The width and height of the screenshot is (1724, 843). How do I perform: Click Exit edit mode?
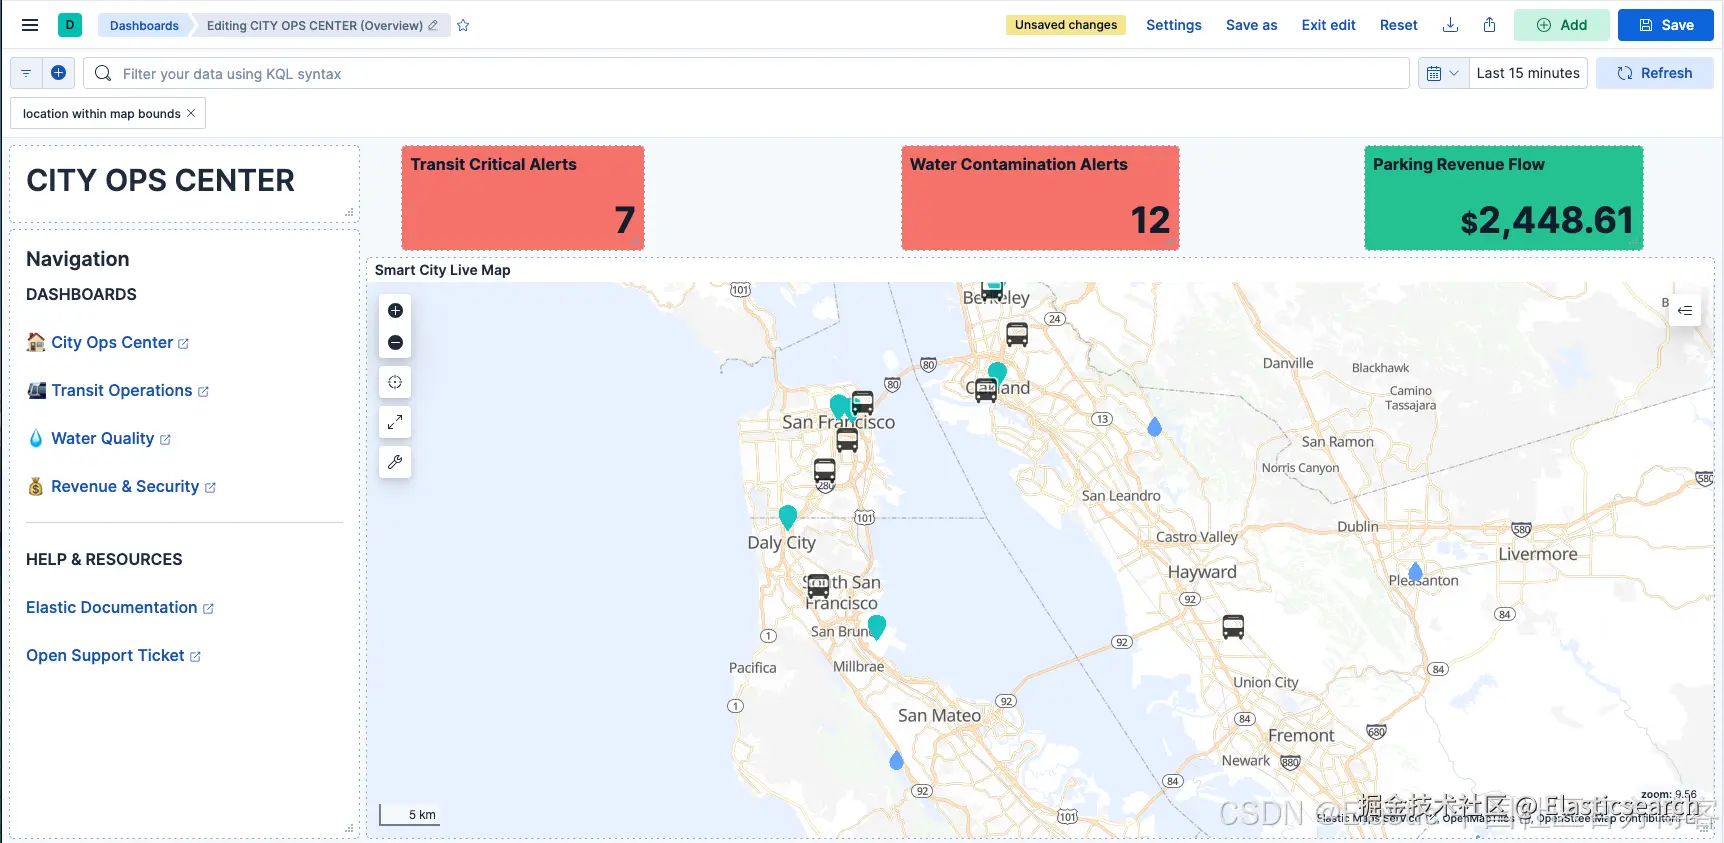click(1329, 25)
